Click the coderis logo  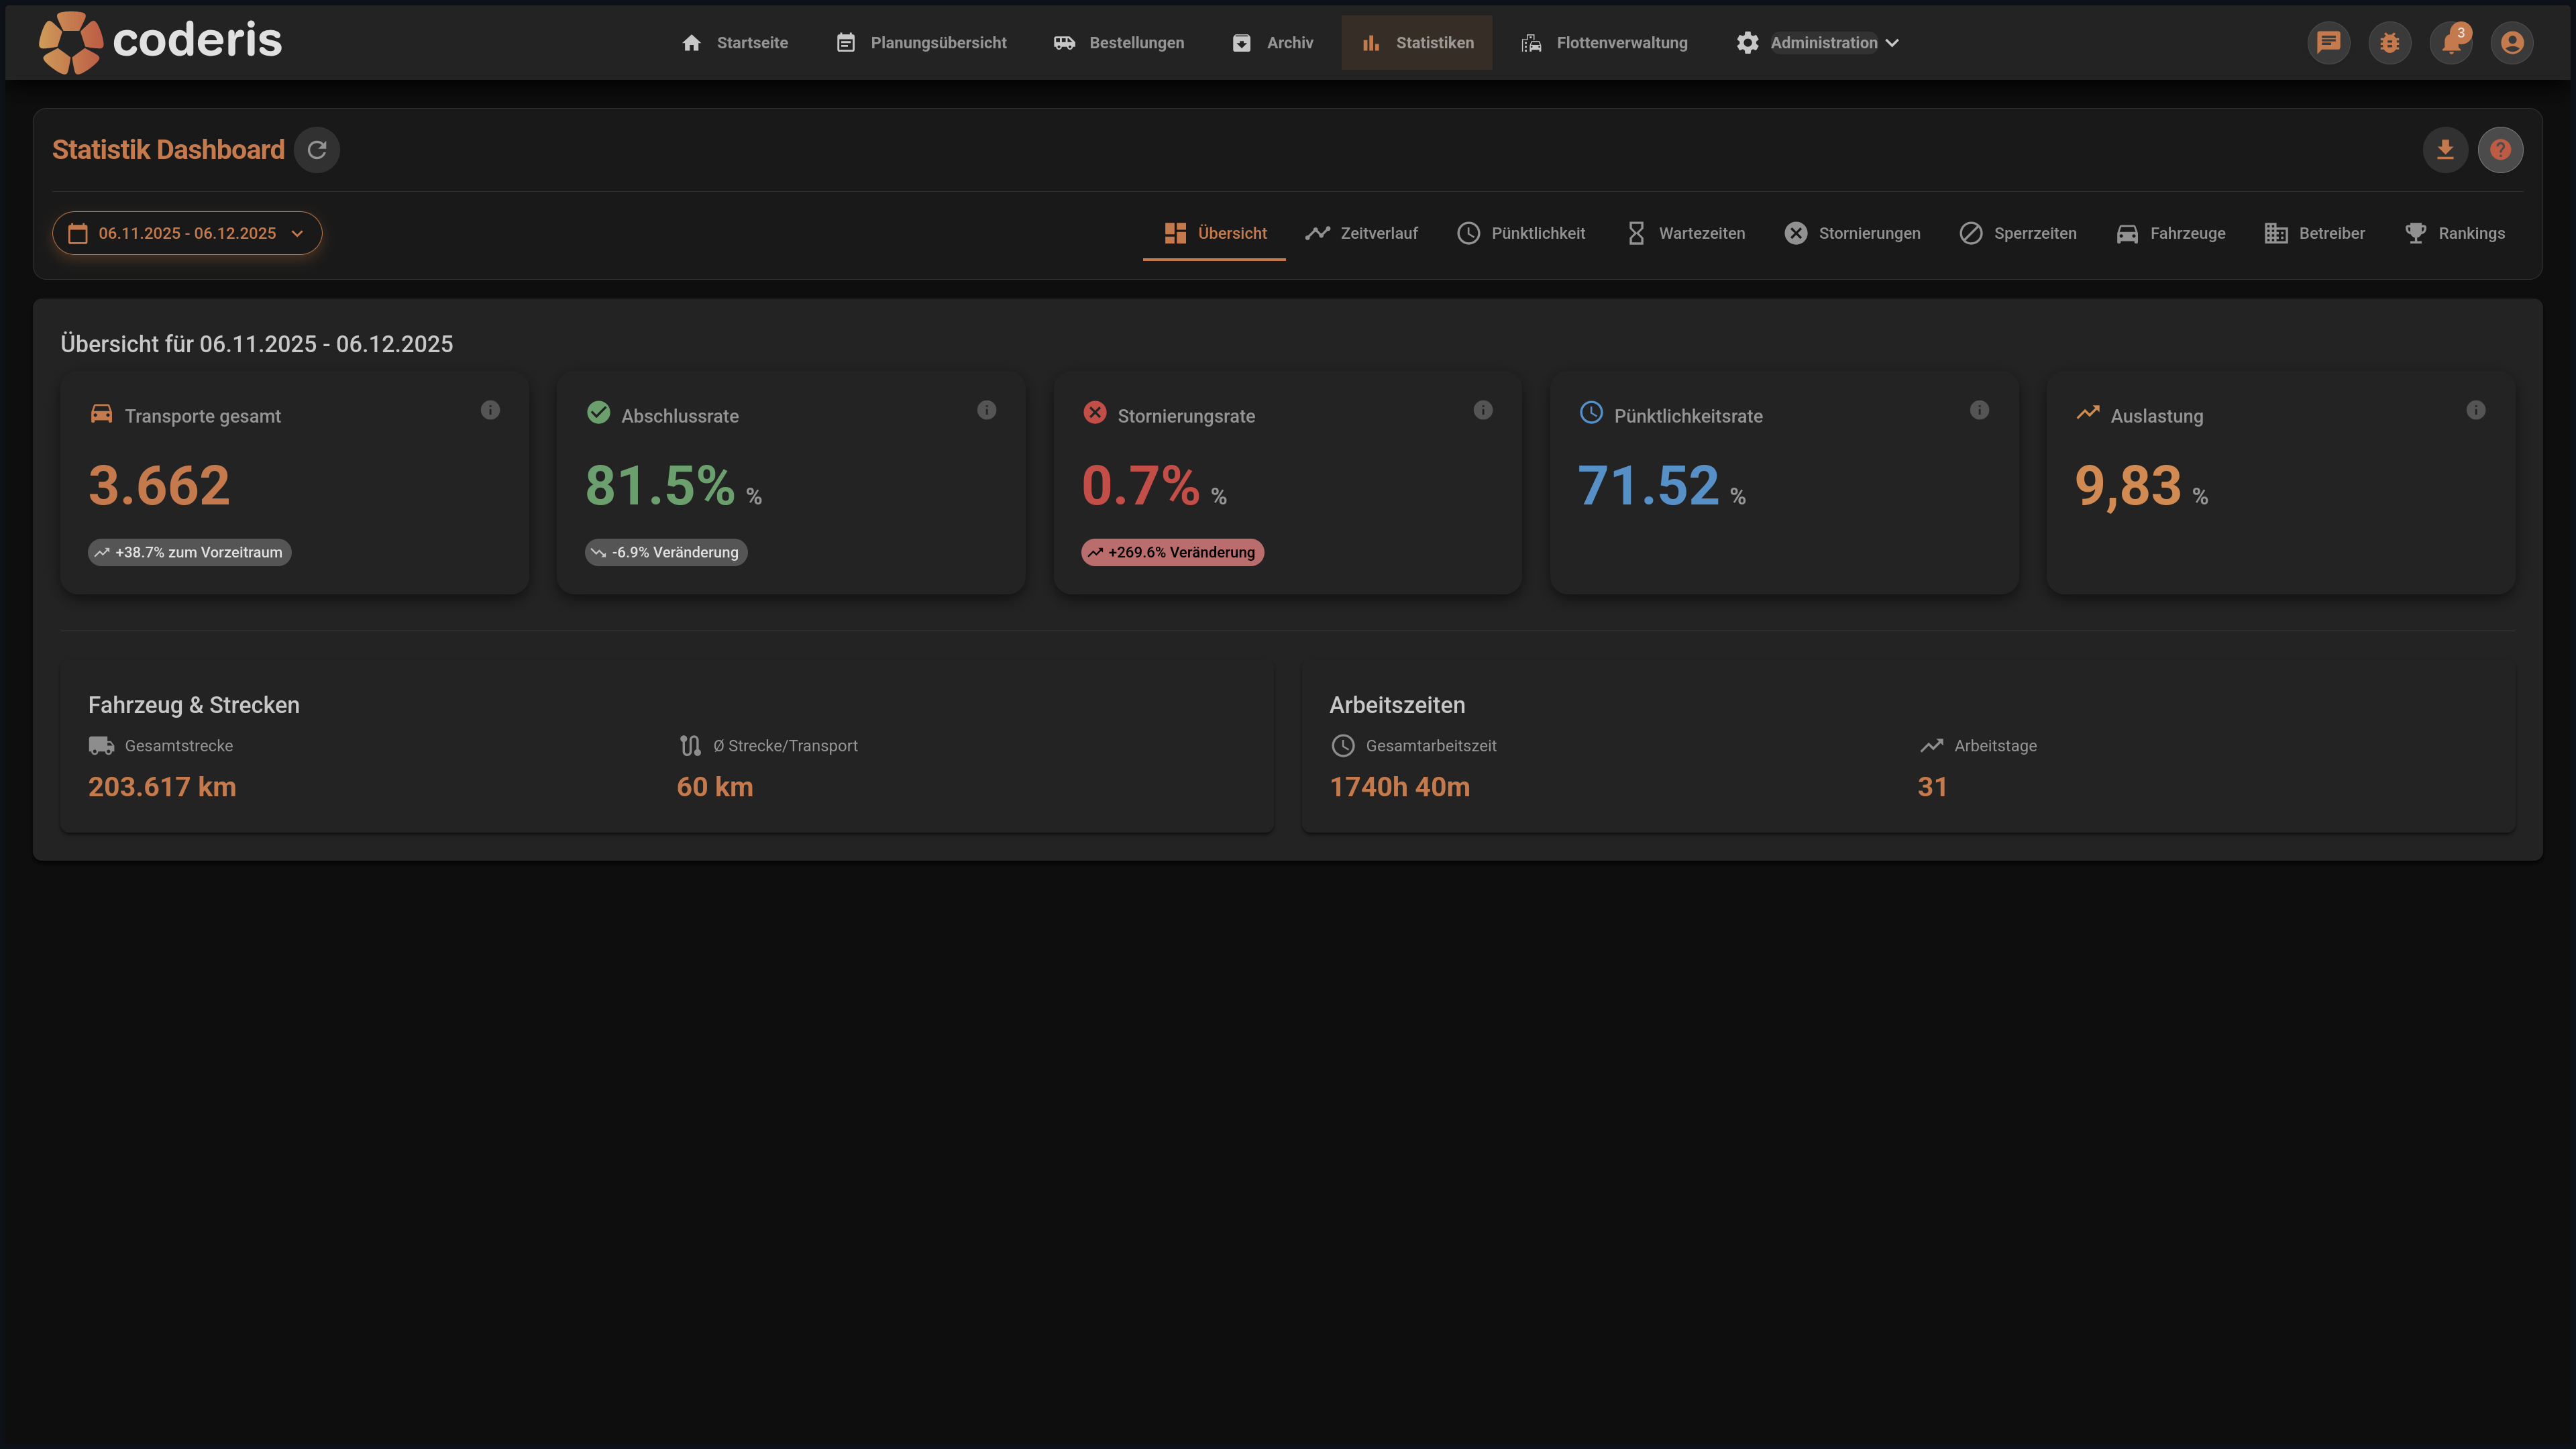click(x=160, y=41)
